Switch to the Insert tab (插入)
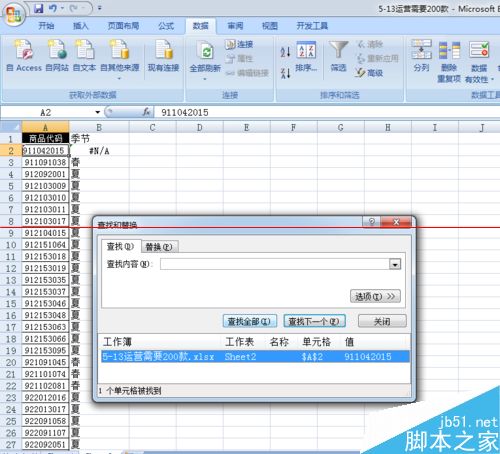The image size is (500, 454). pyautogui.click(x=81, y=26)
